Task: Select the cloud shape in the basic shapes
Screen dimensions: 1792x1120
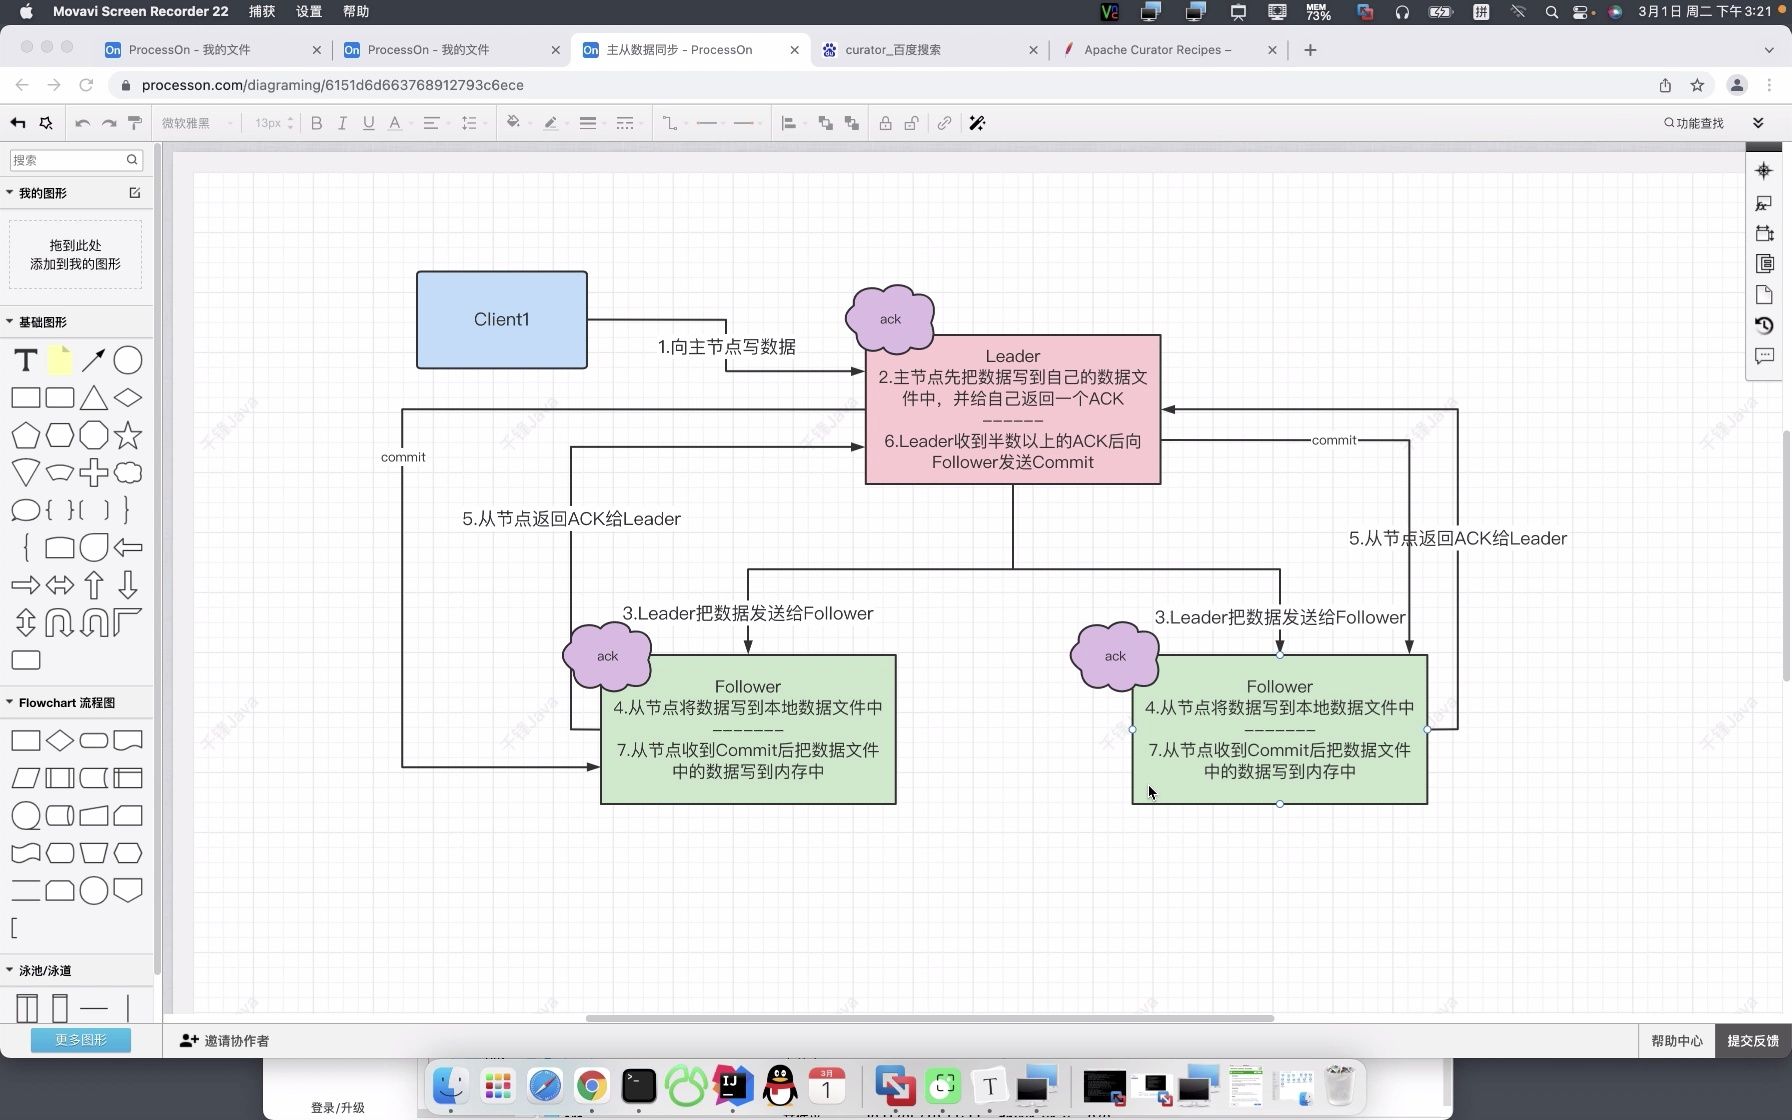Action: tap(128, 472)
